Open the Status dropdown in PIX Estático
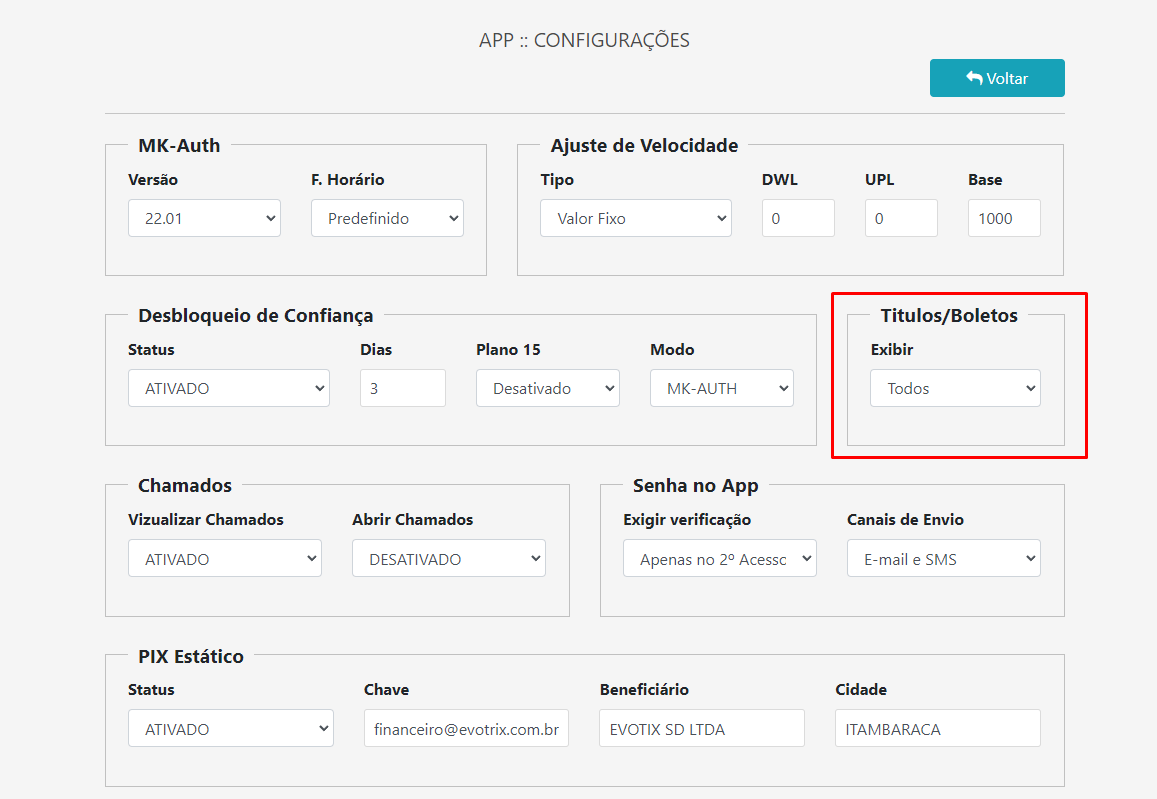1157x799 pixels. (230, 727)
